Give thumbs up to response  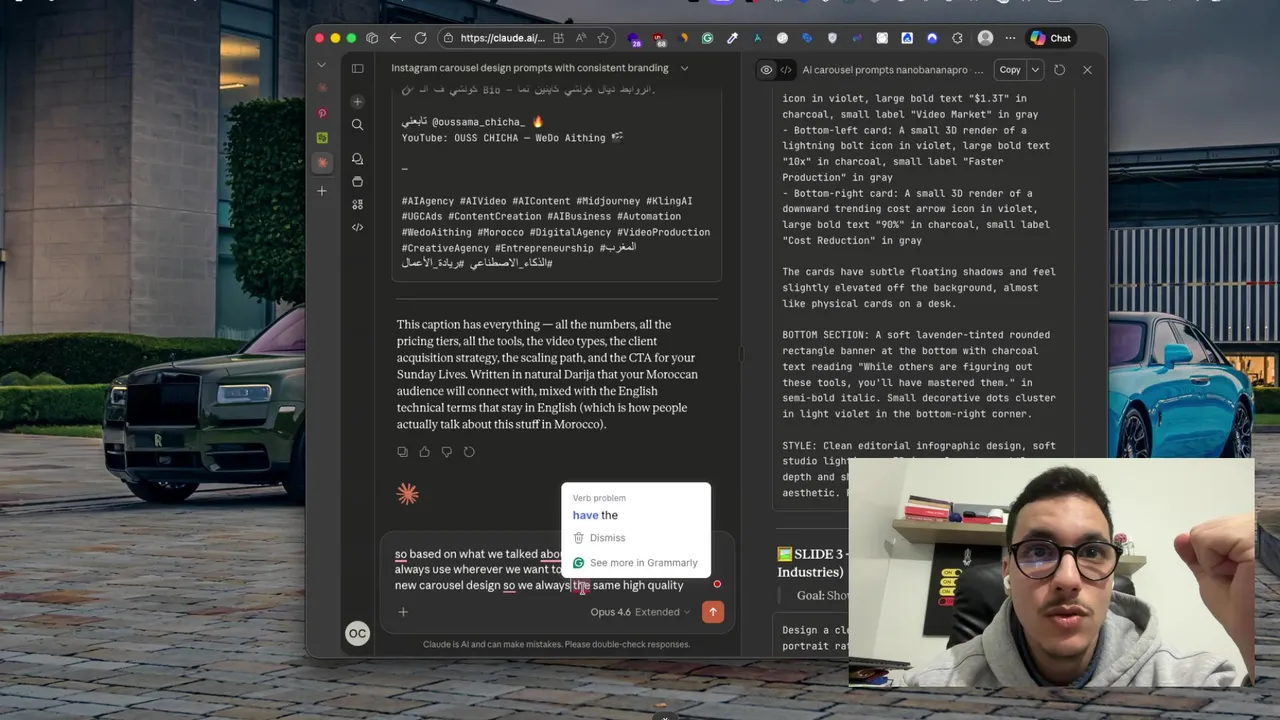(424, 452)
